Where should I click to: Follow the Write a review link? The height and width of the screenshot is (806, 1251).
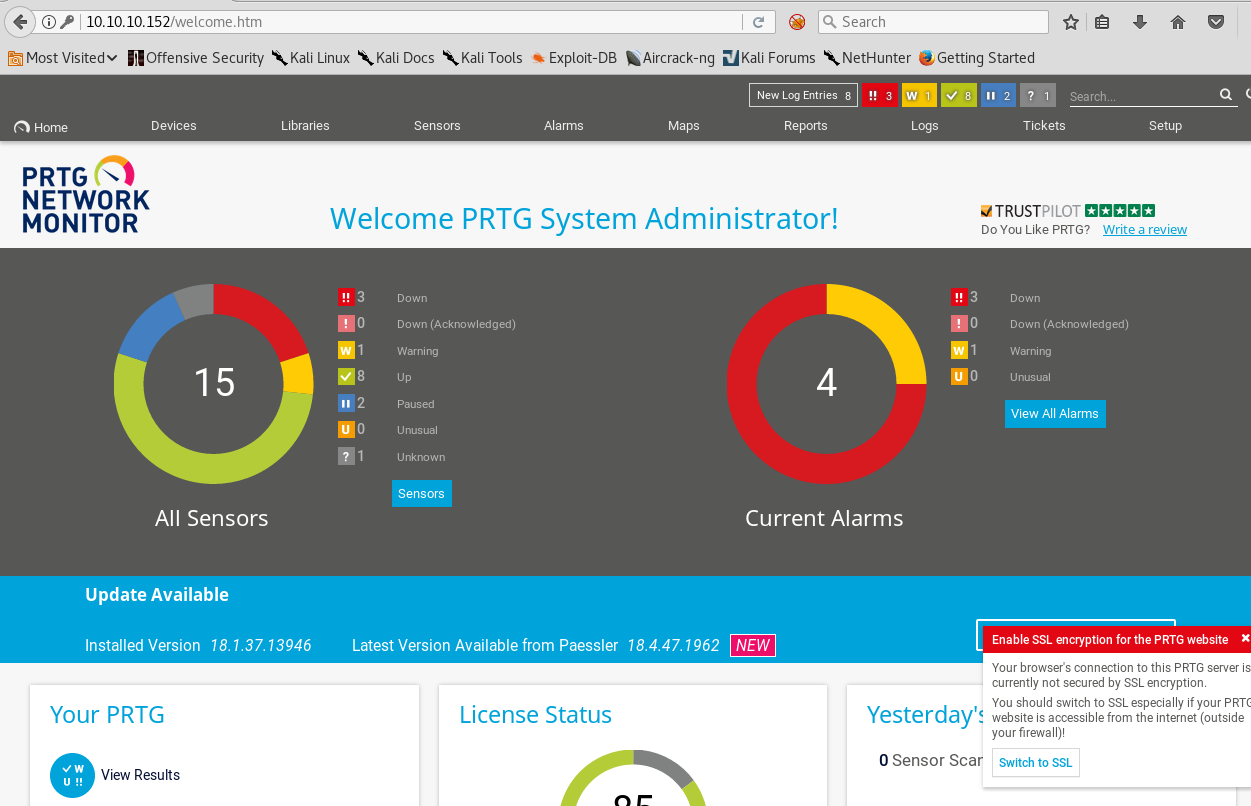pos(1144,230)
